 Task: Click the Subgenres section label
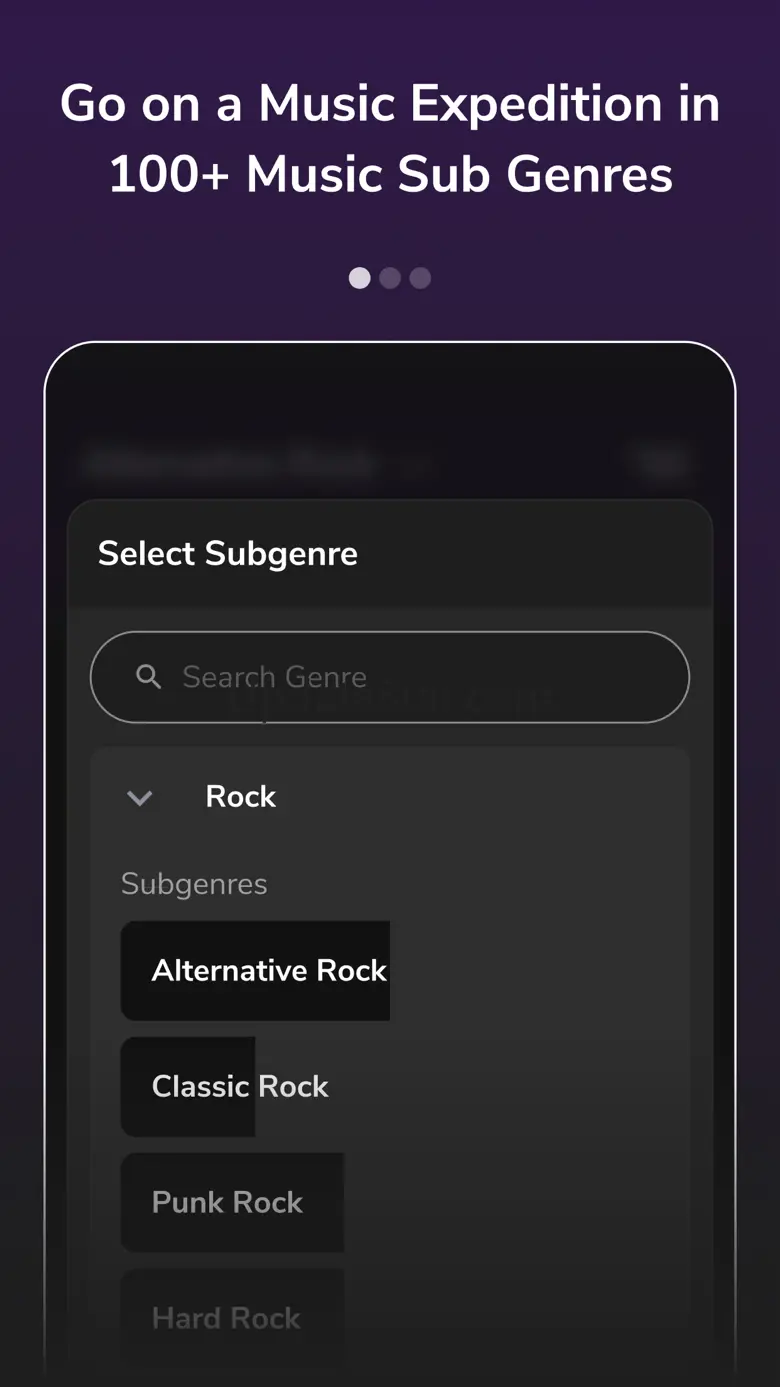194,884
